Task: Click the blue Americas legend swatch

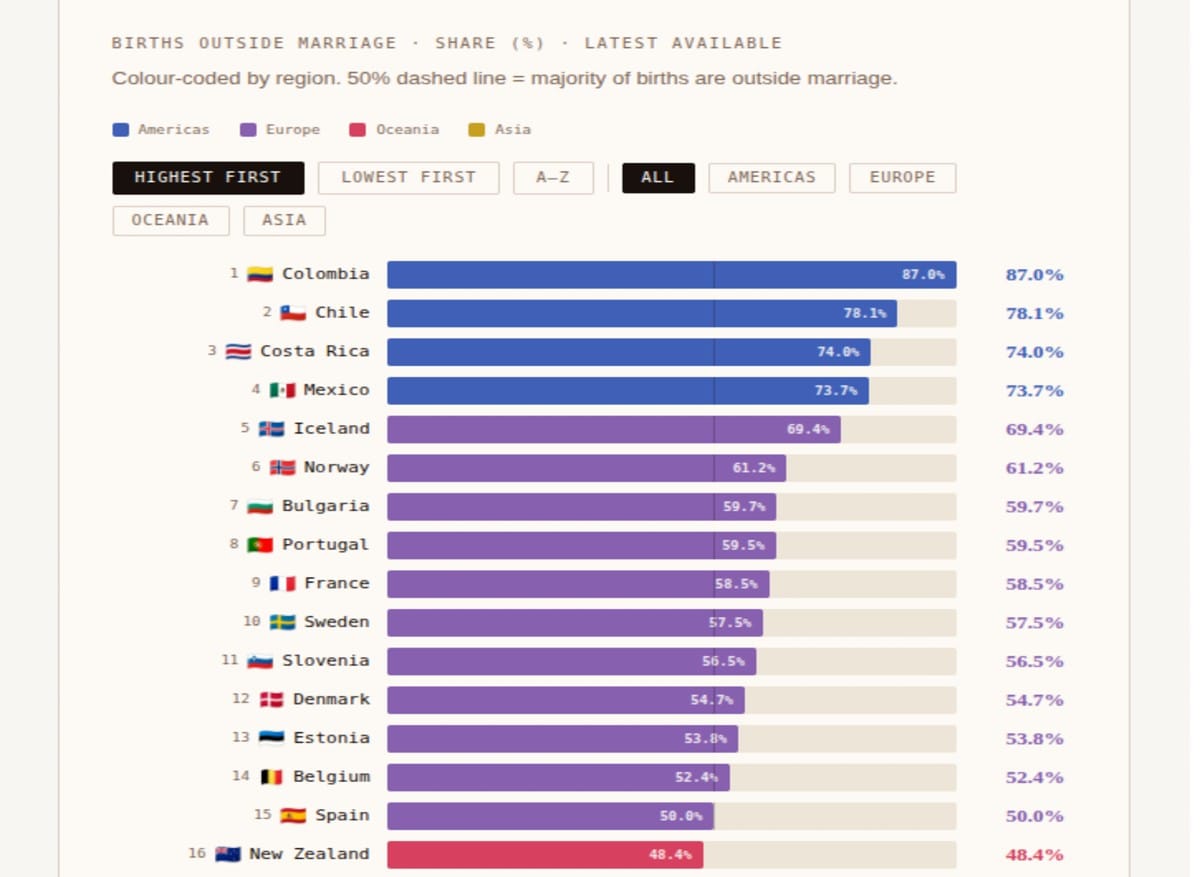Action: [121, 130]
